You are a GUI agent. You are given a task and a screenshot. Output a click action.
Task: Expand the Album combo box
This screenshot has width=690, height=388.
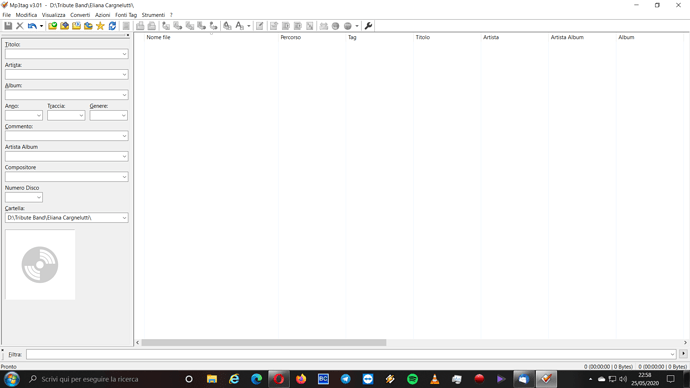pyautogui.click(x=124, y=95)
